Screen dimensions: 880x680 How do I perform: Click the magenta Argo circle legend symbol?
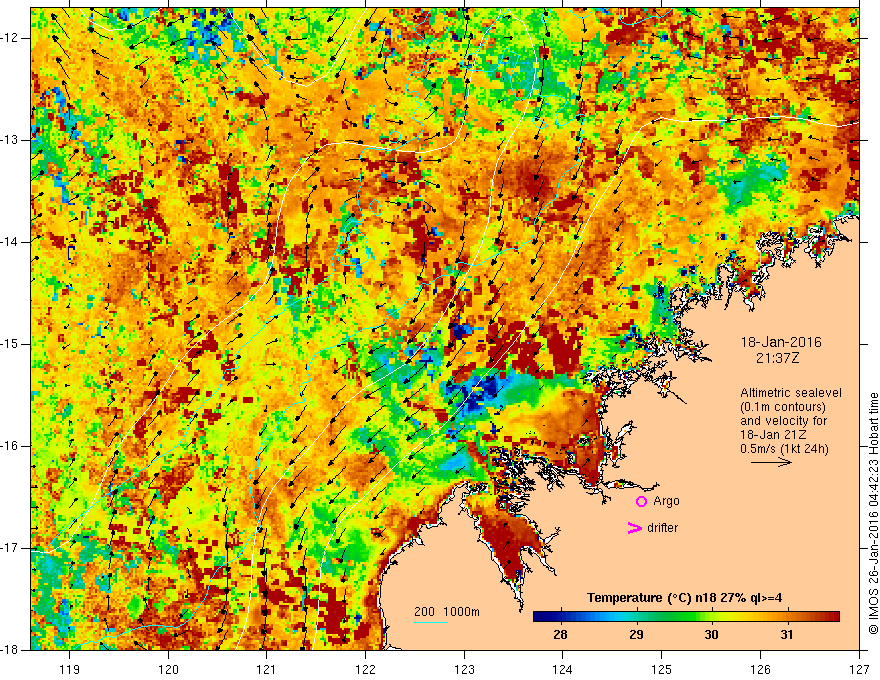click(641, 502)
